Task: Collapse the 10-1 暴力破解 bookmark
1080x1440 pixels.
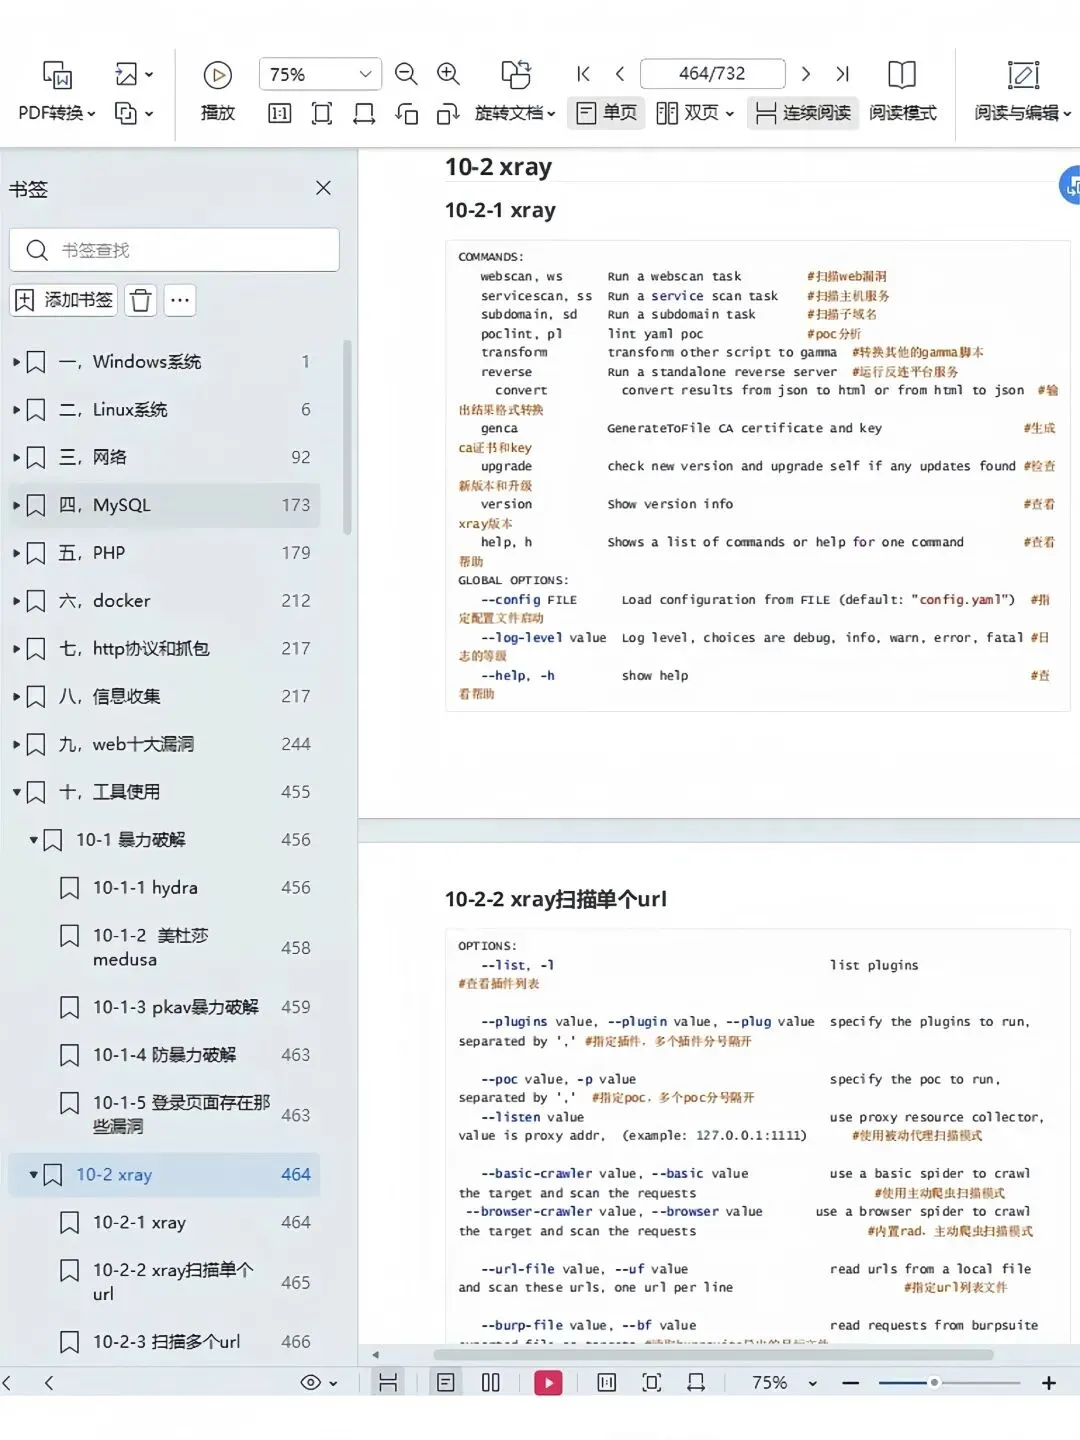Action: tap(33, 840)
